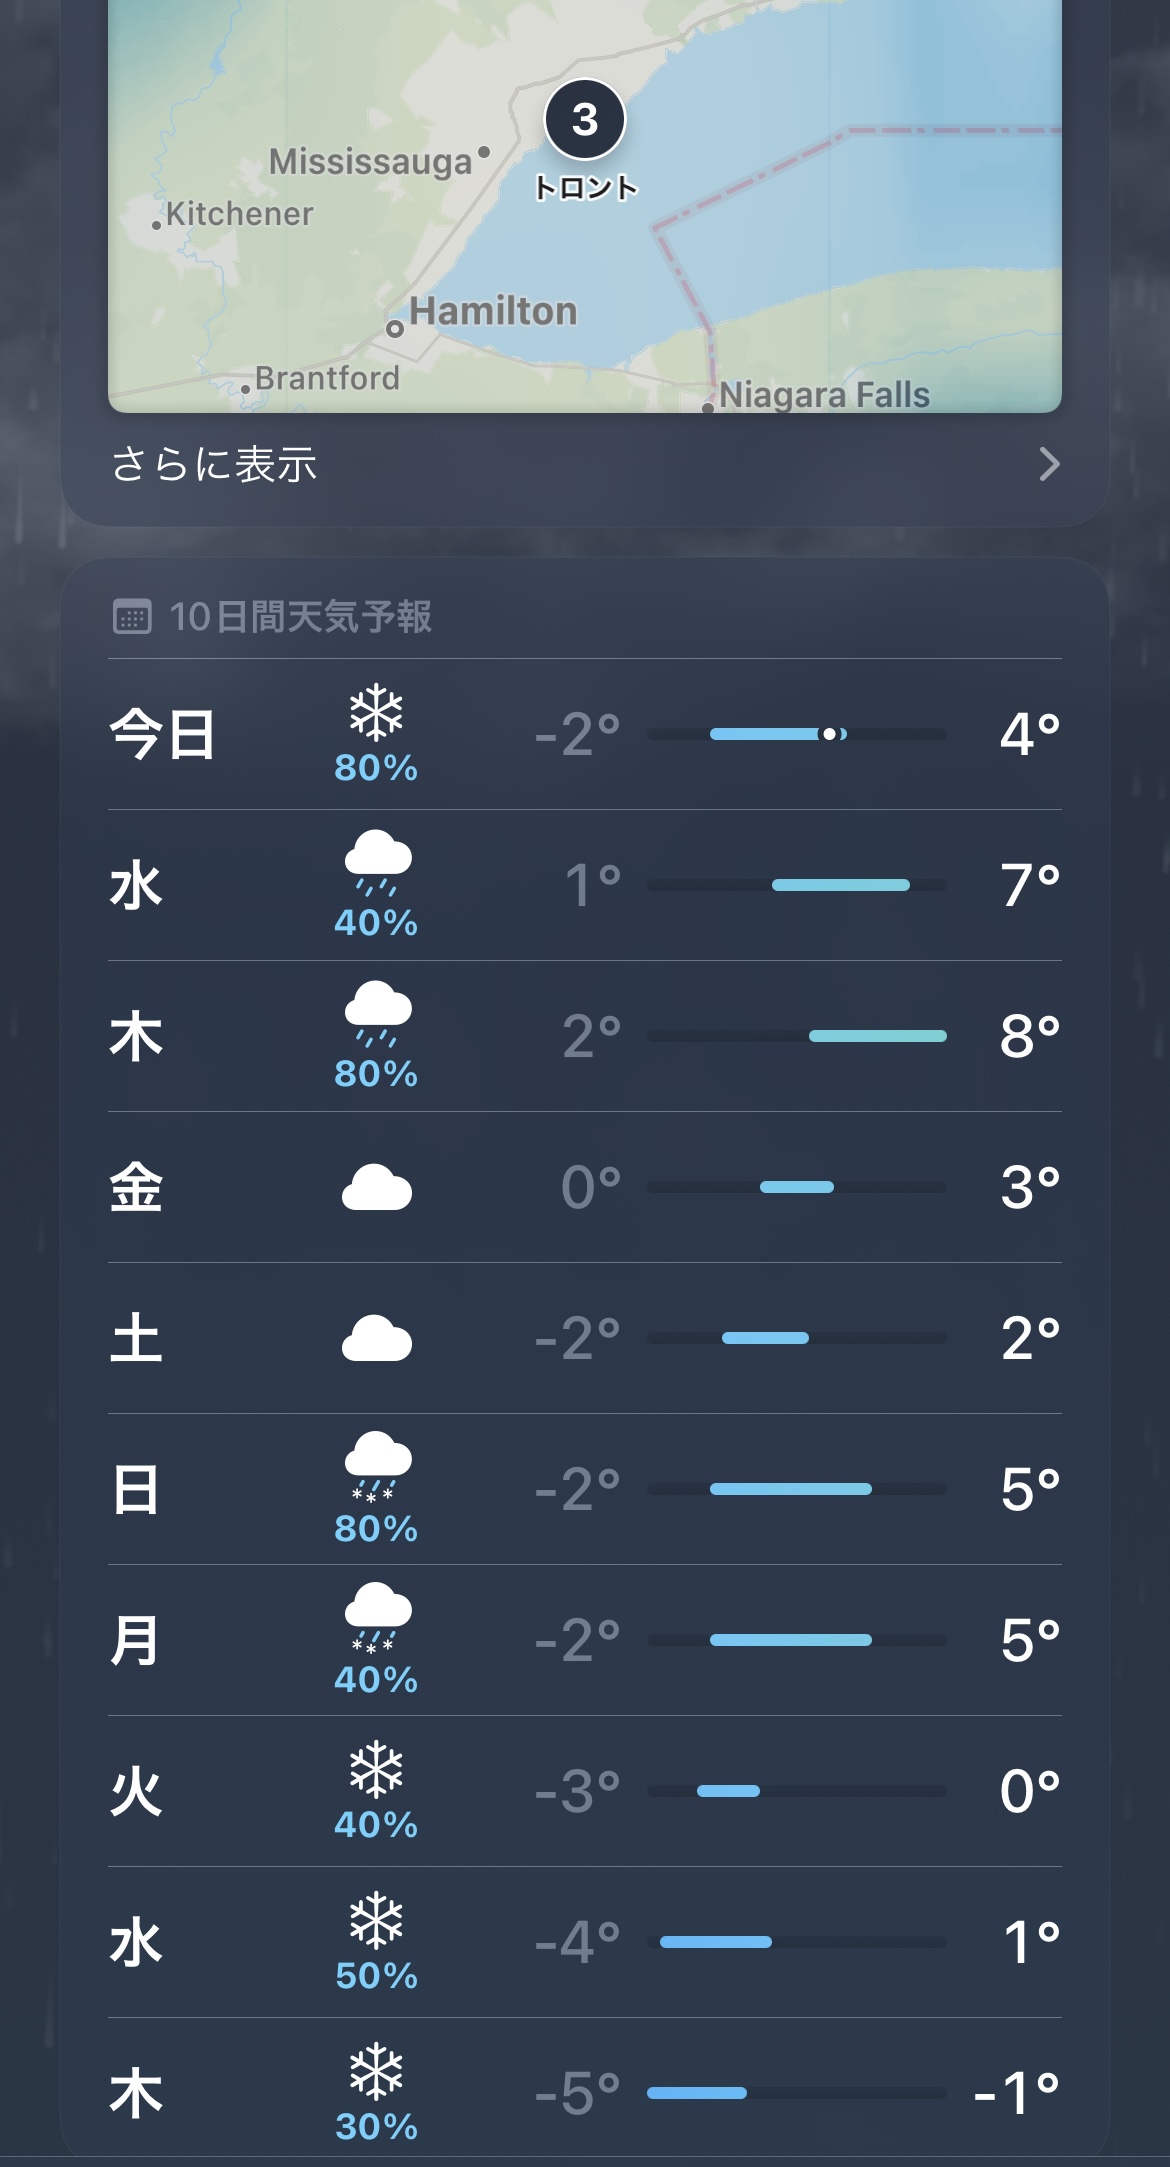Expand the map with the right chevron
The image size is (1170, 2167).
pyautogui.click(x=1048, y=464)
